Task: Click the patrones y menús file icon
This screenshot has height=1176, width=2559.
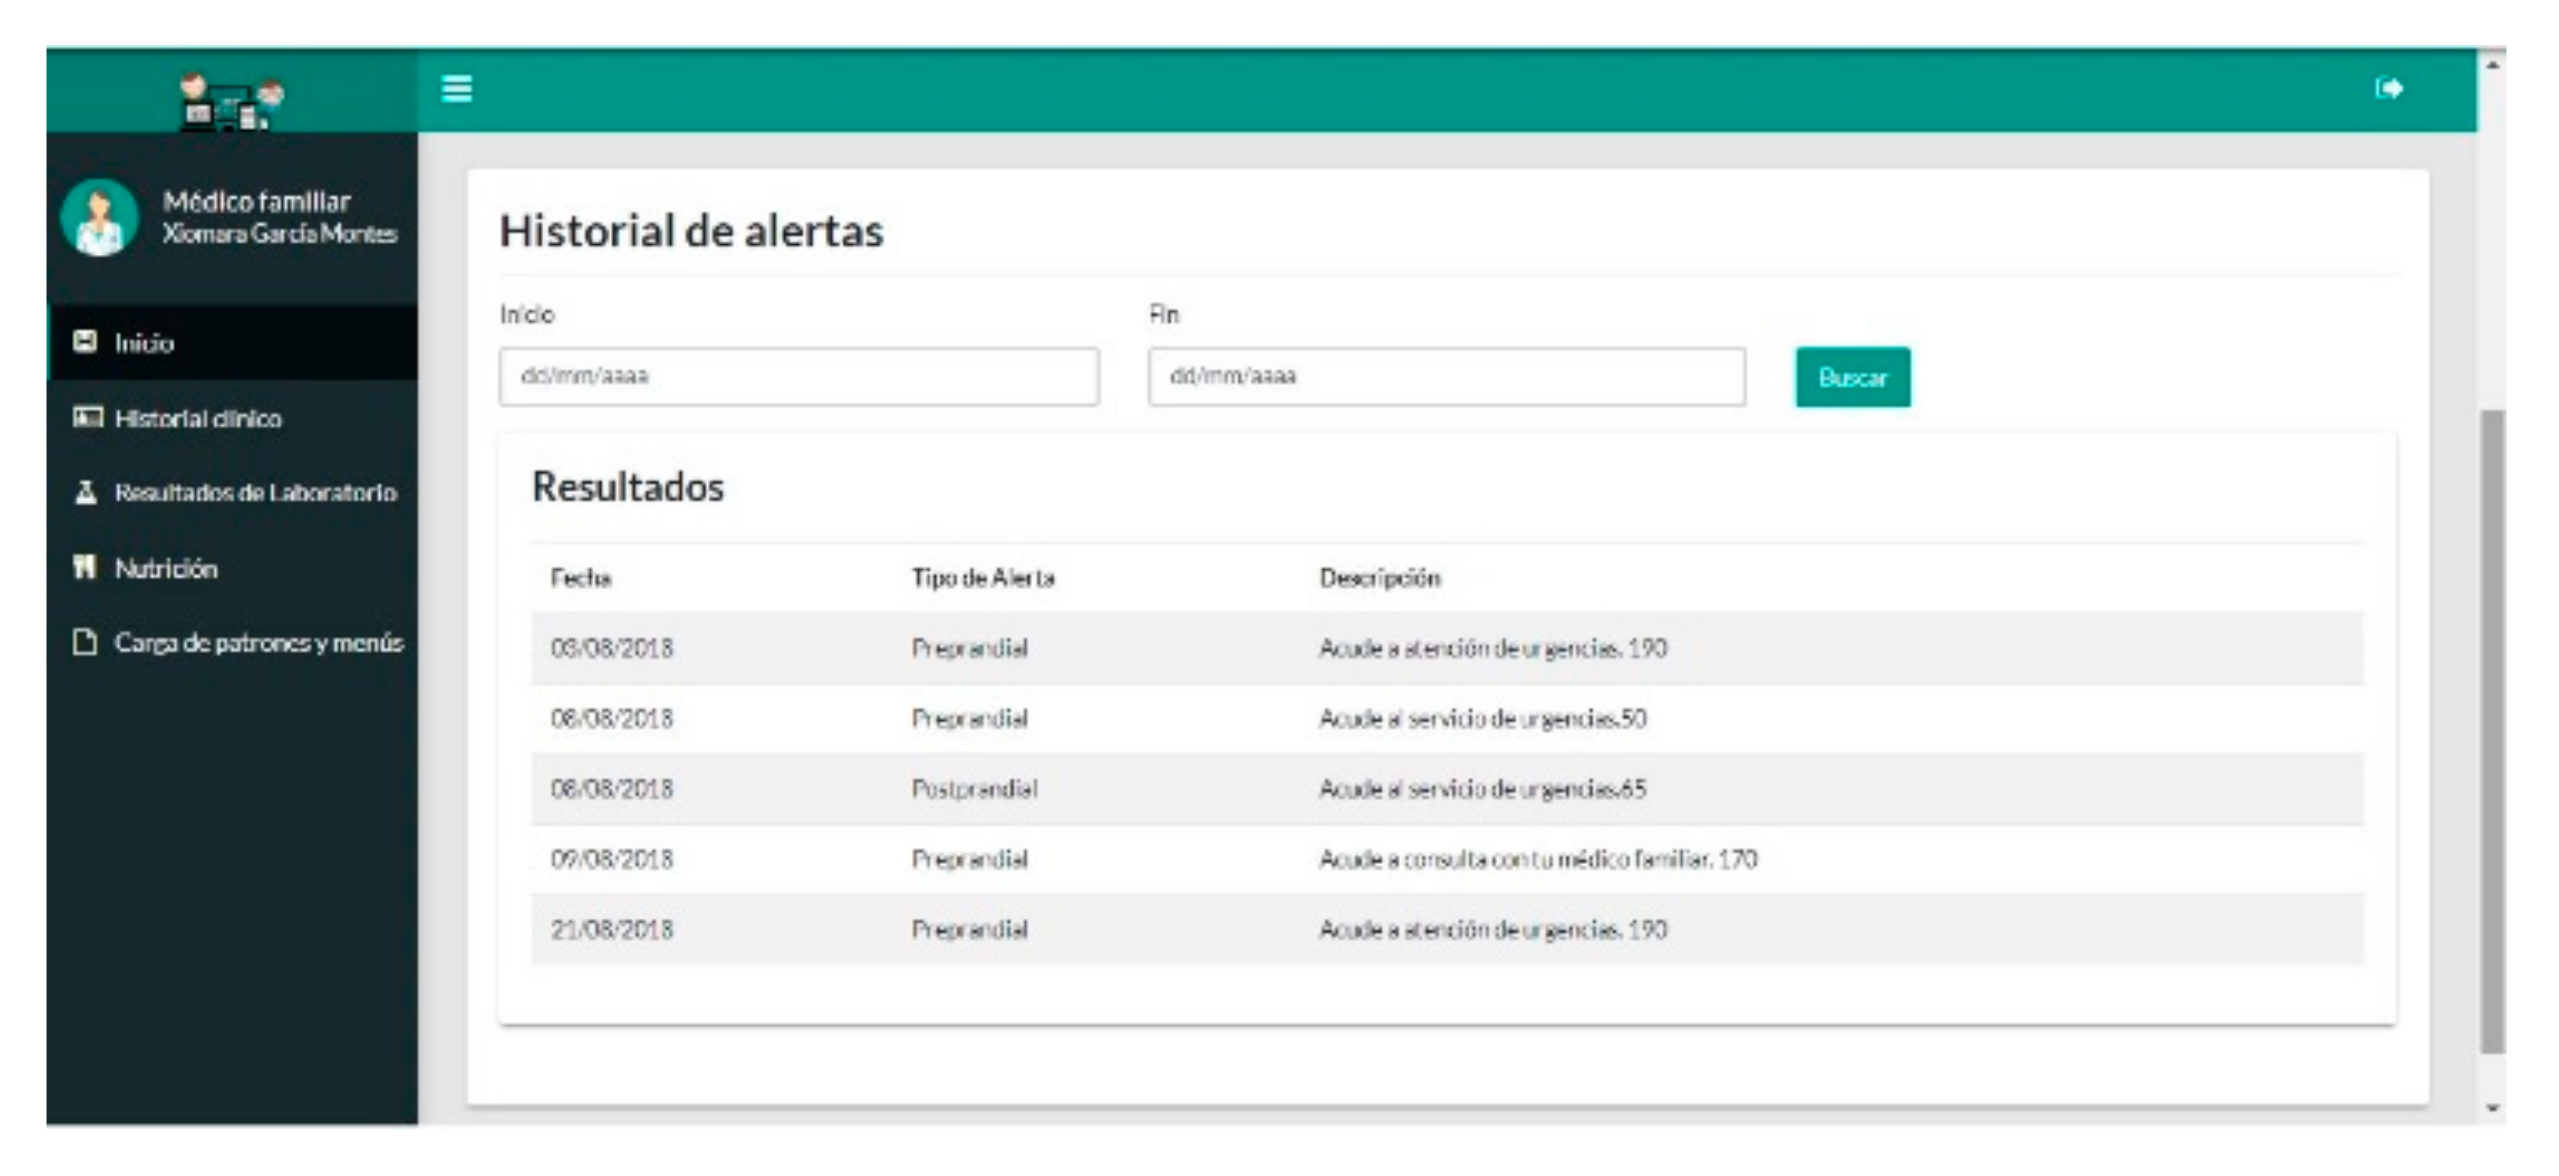Action: click(86, 642)
